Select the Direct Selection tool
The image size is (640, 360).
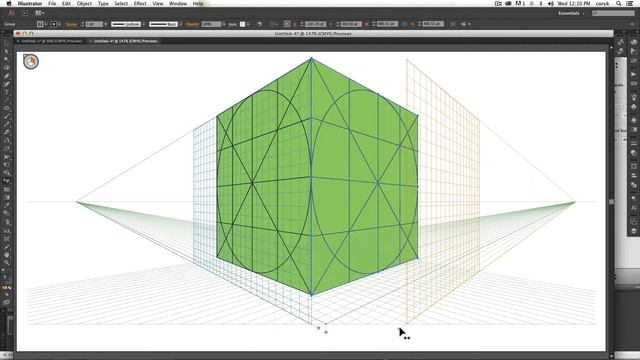(x=6, y=51)
